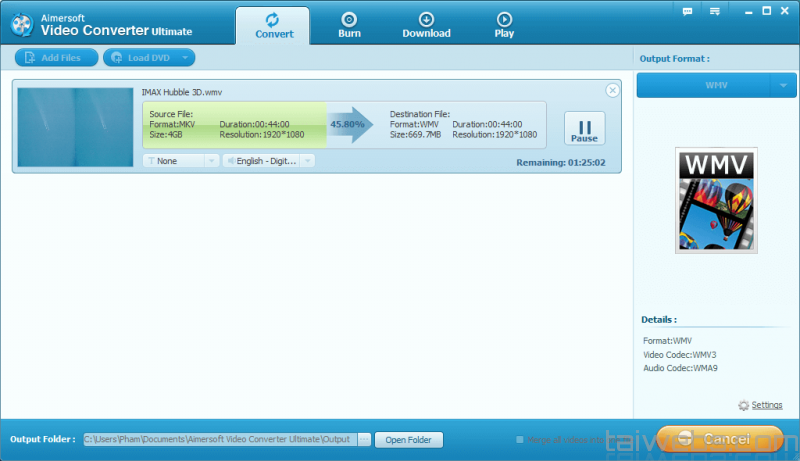Click the Settings gear icon
The width and height of the screenshot is (800, 461).
[x=743, y=406]
